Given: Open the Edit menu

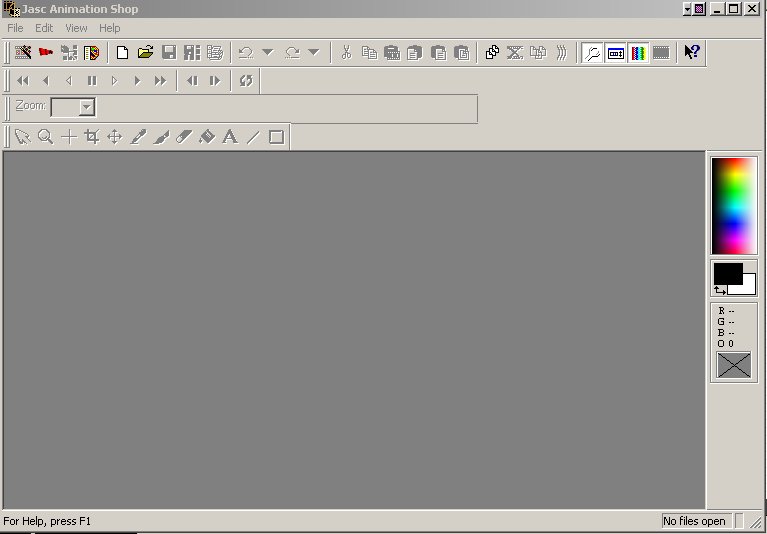Looking at the screenshot, I should (44, 28).
